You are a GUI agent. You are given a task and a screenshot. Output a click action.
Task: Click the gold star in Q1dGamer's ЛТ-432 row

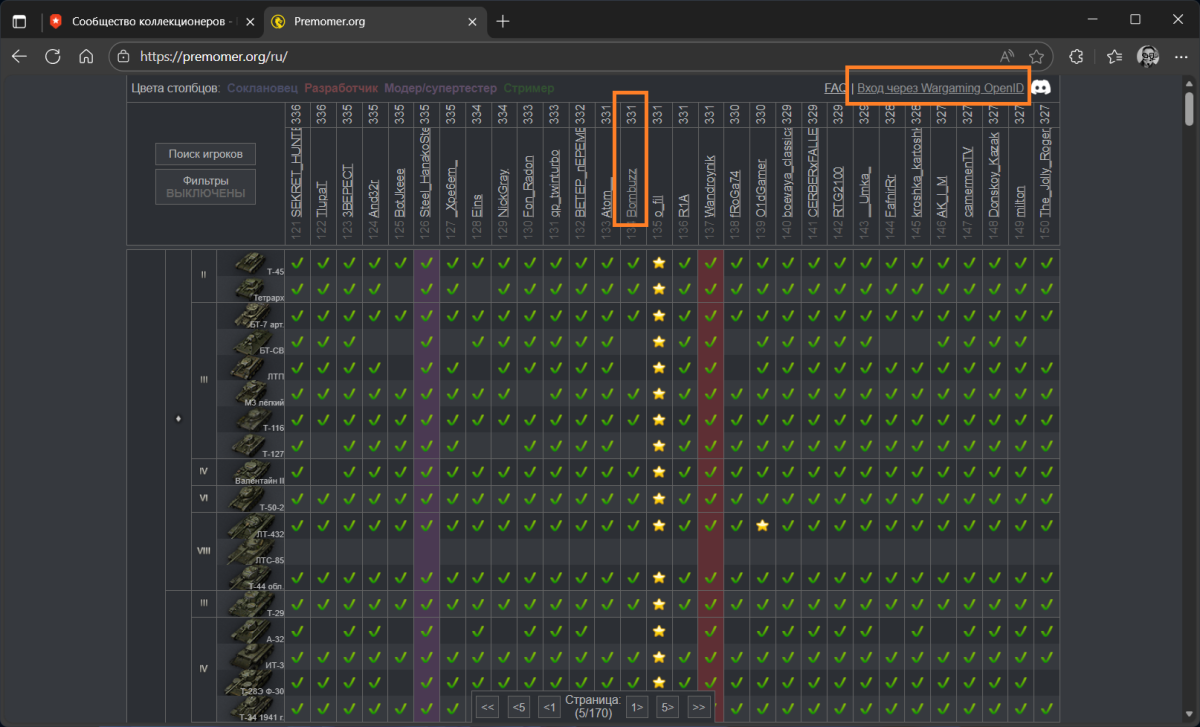click(762, 525)
